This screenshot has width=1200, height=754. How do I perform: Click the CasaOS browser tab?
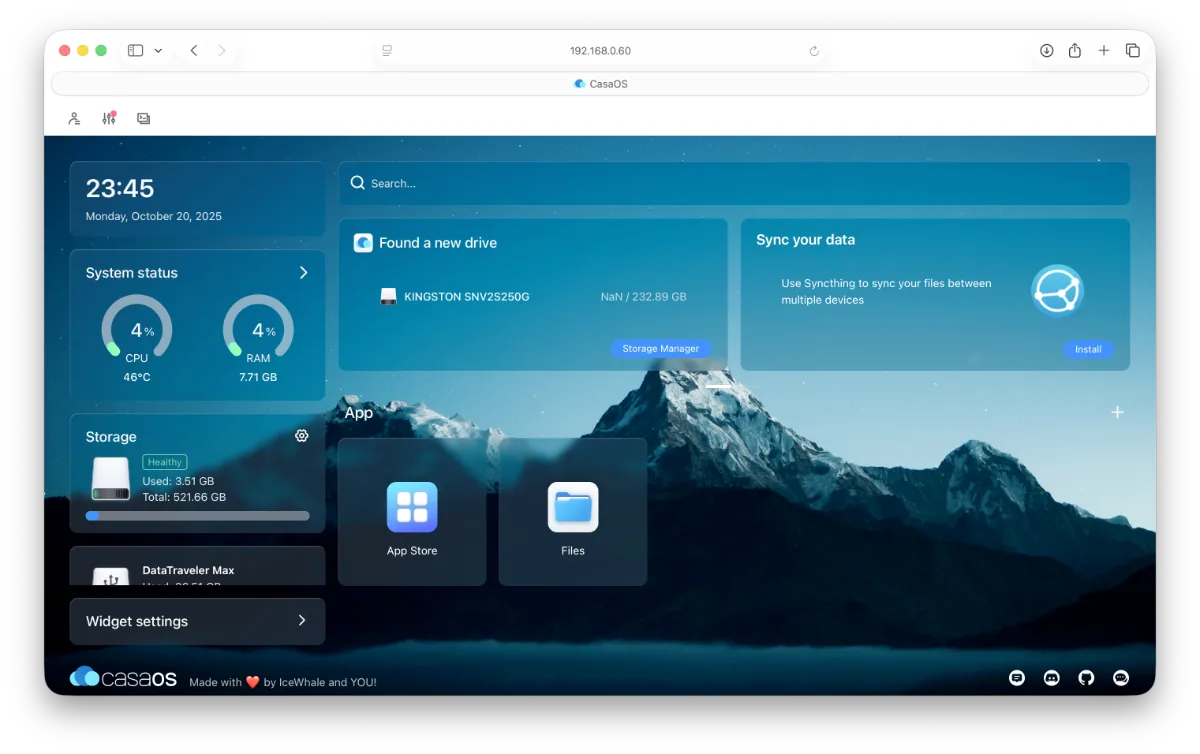click(600, 84)
